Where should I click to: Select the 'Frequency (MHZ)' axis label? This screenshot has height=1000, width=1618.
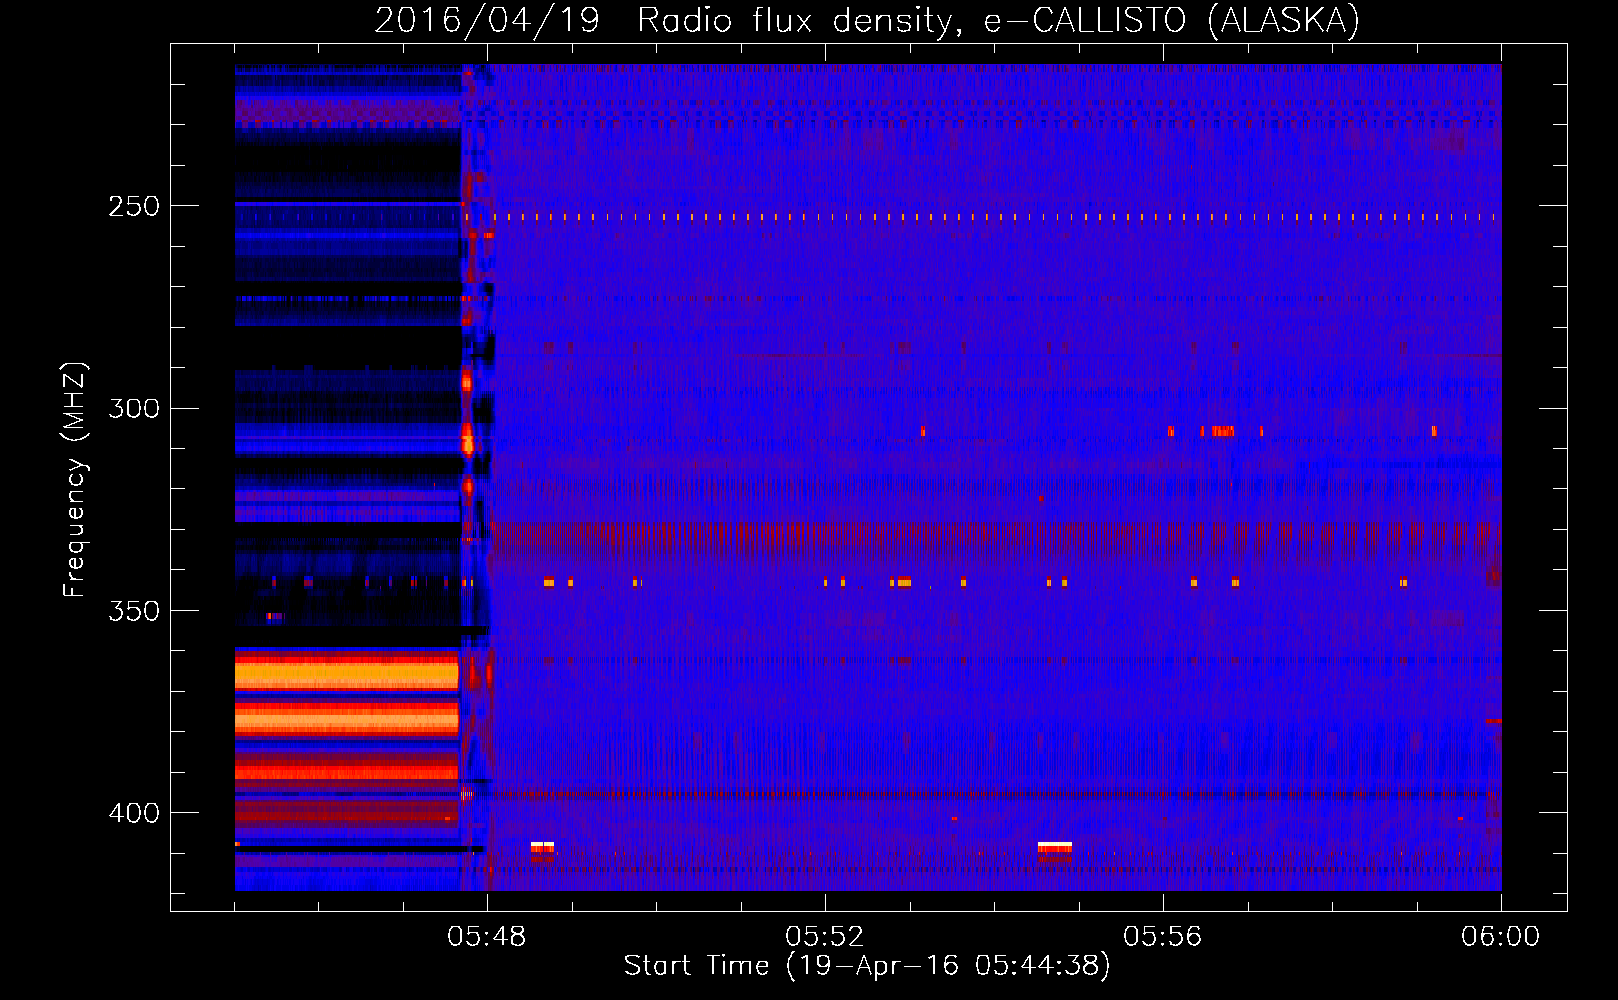[x=75, y=479]
